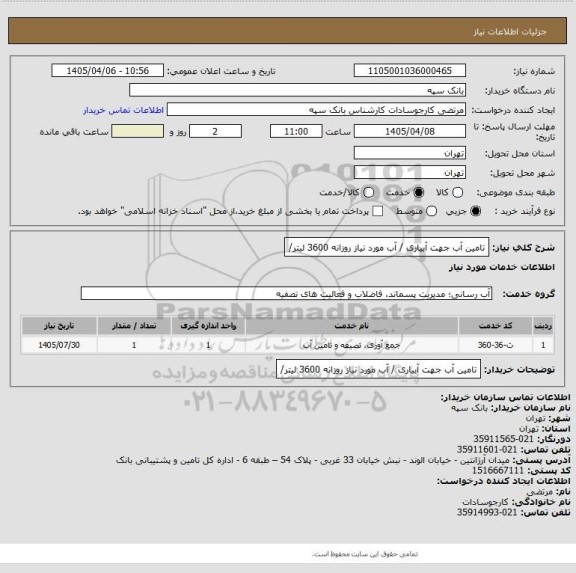Click the requester phone 35914993-021
This screenshot has width=576, height=573.
487,512
